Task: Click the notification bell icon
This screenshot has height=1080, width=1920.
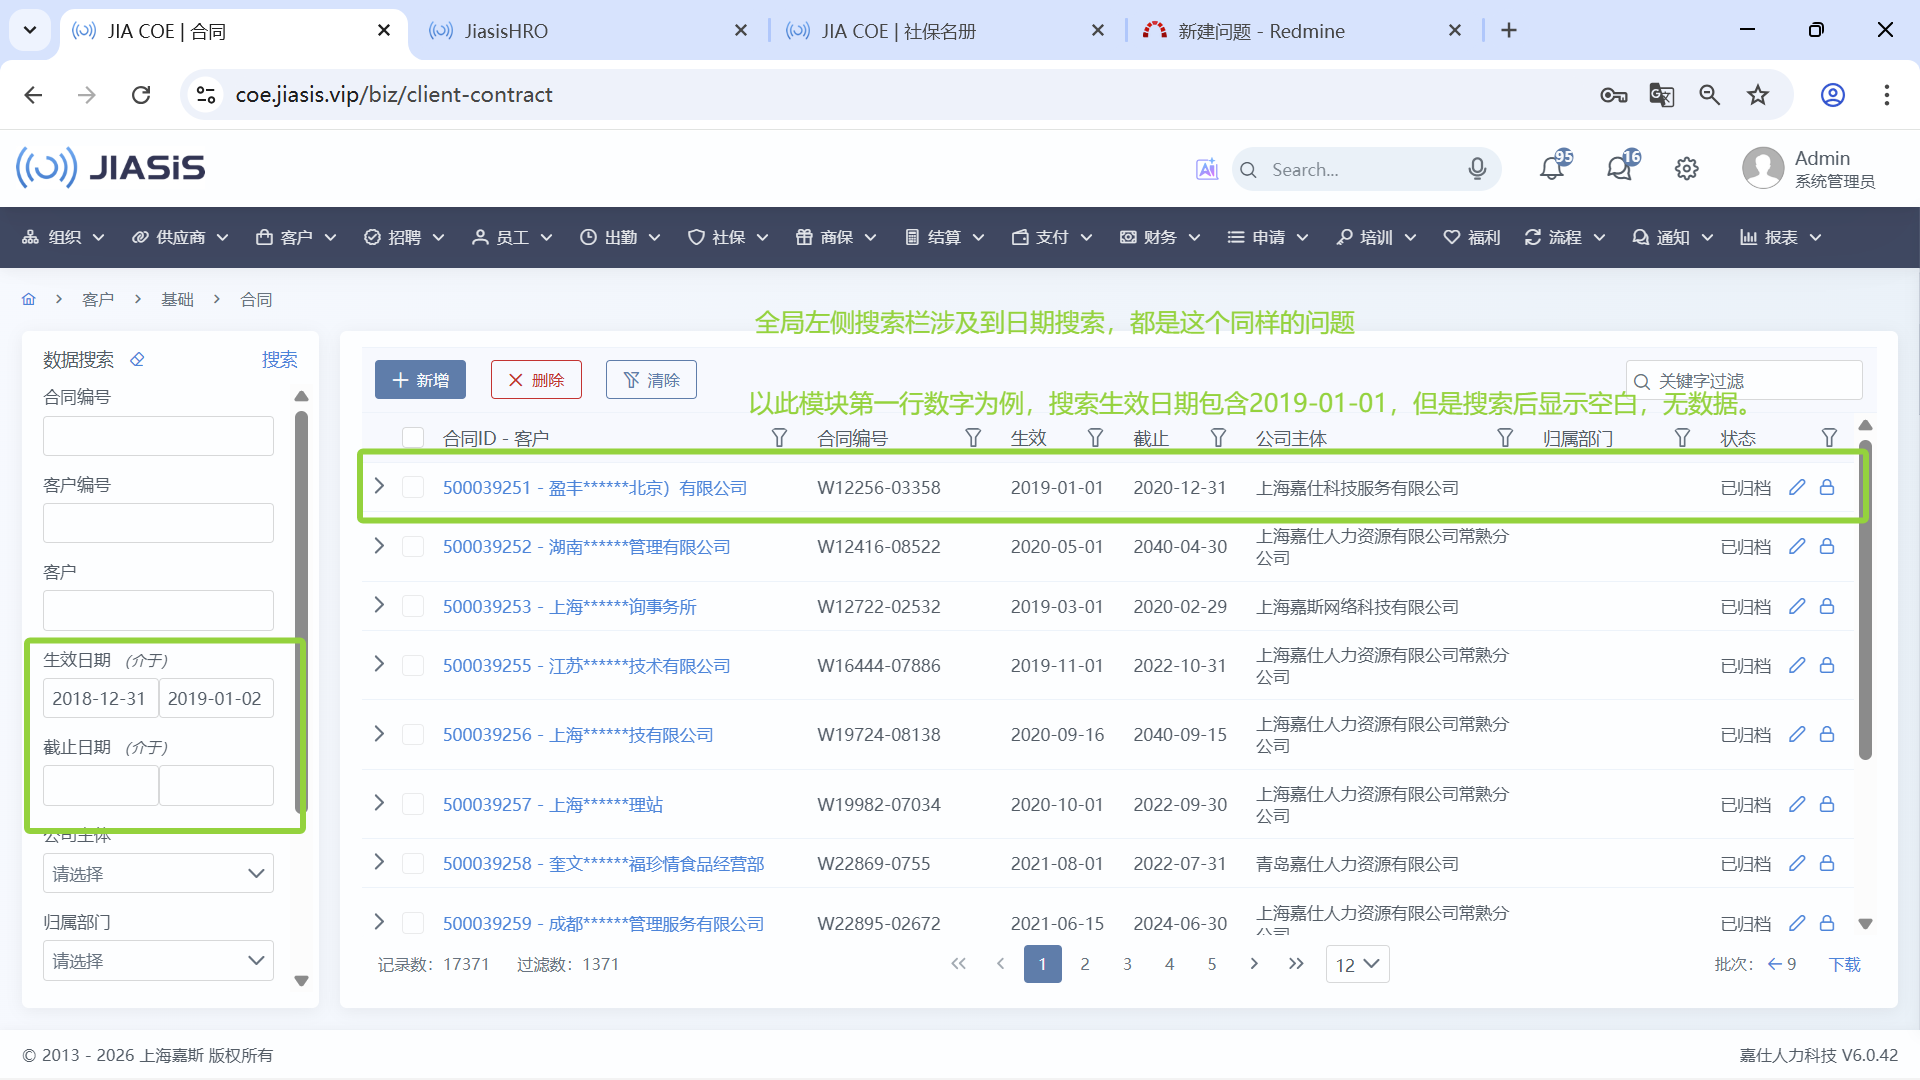Action: click(1551, 169)
